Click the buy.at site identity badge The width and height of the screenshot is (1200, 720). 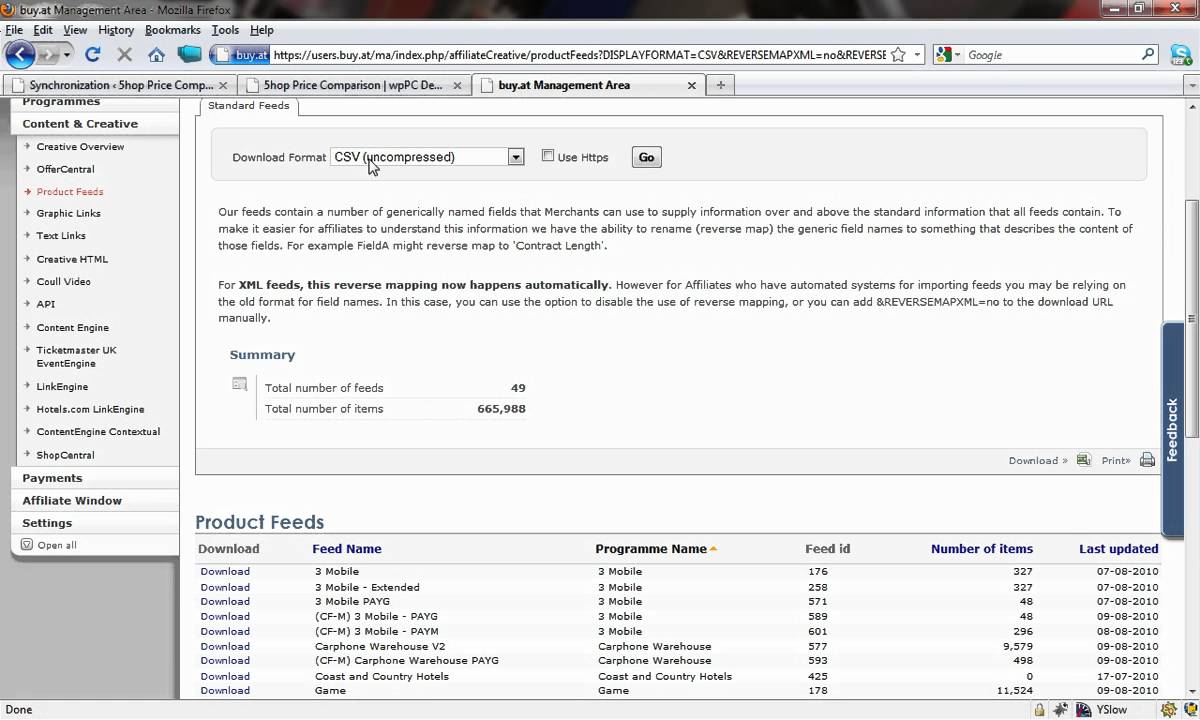(x=239, y=55)
